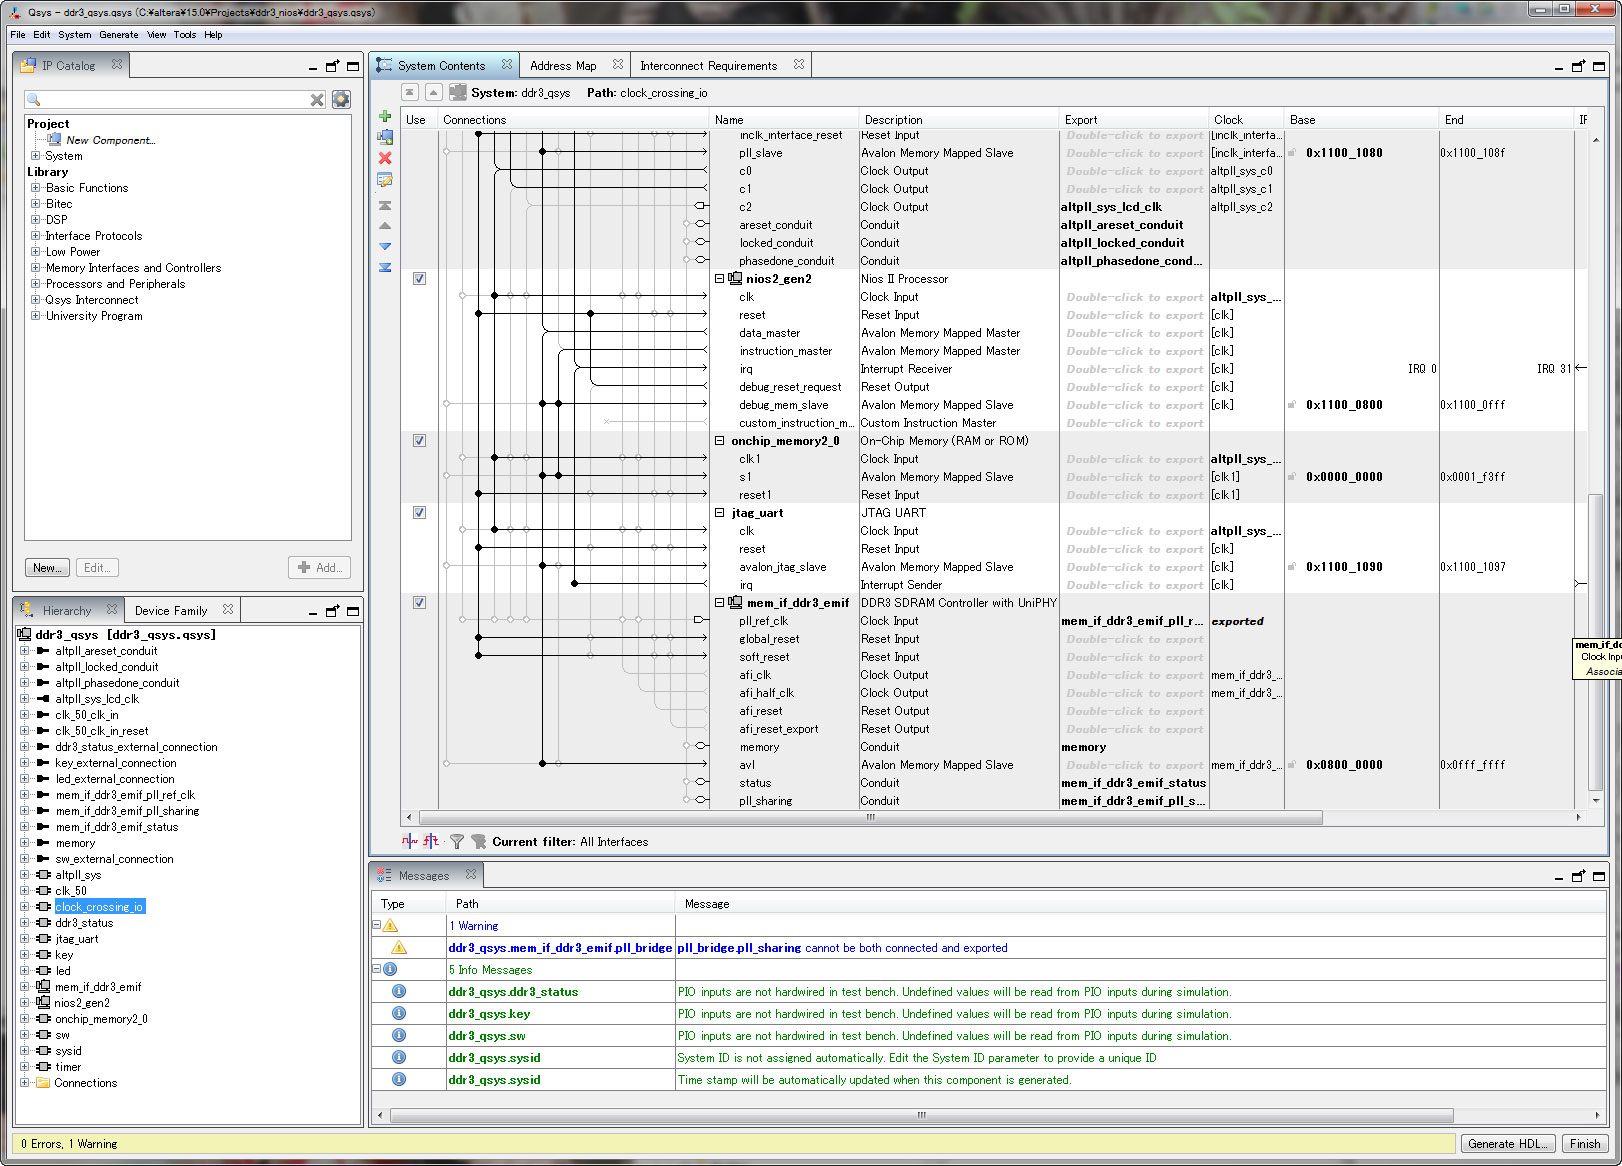The image size is (1622, 1166).
Task: Close the System Contents tab
Action: click(x=507, y=64)
